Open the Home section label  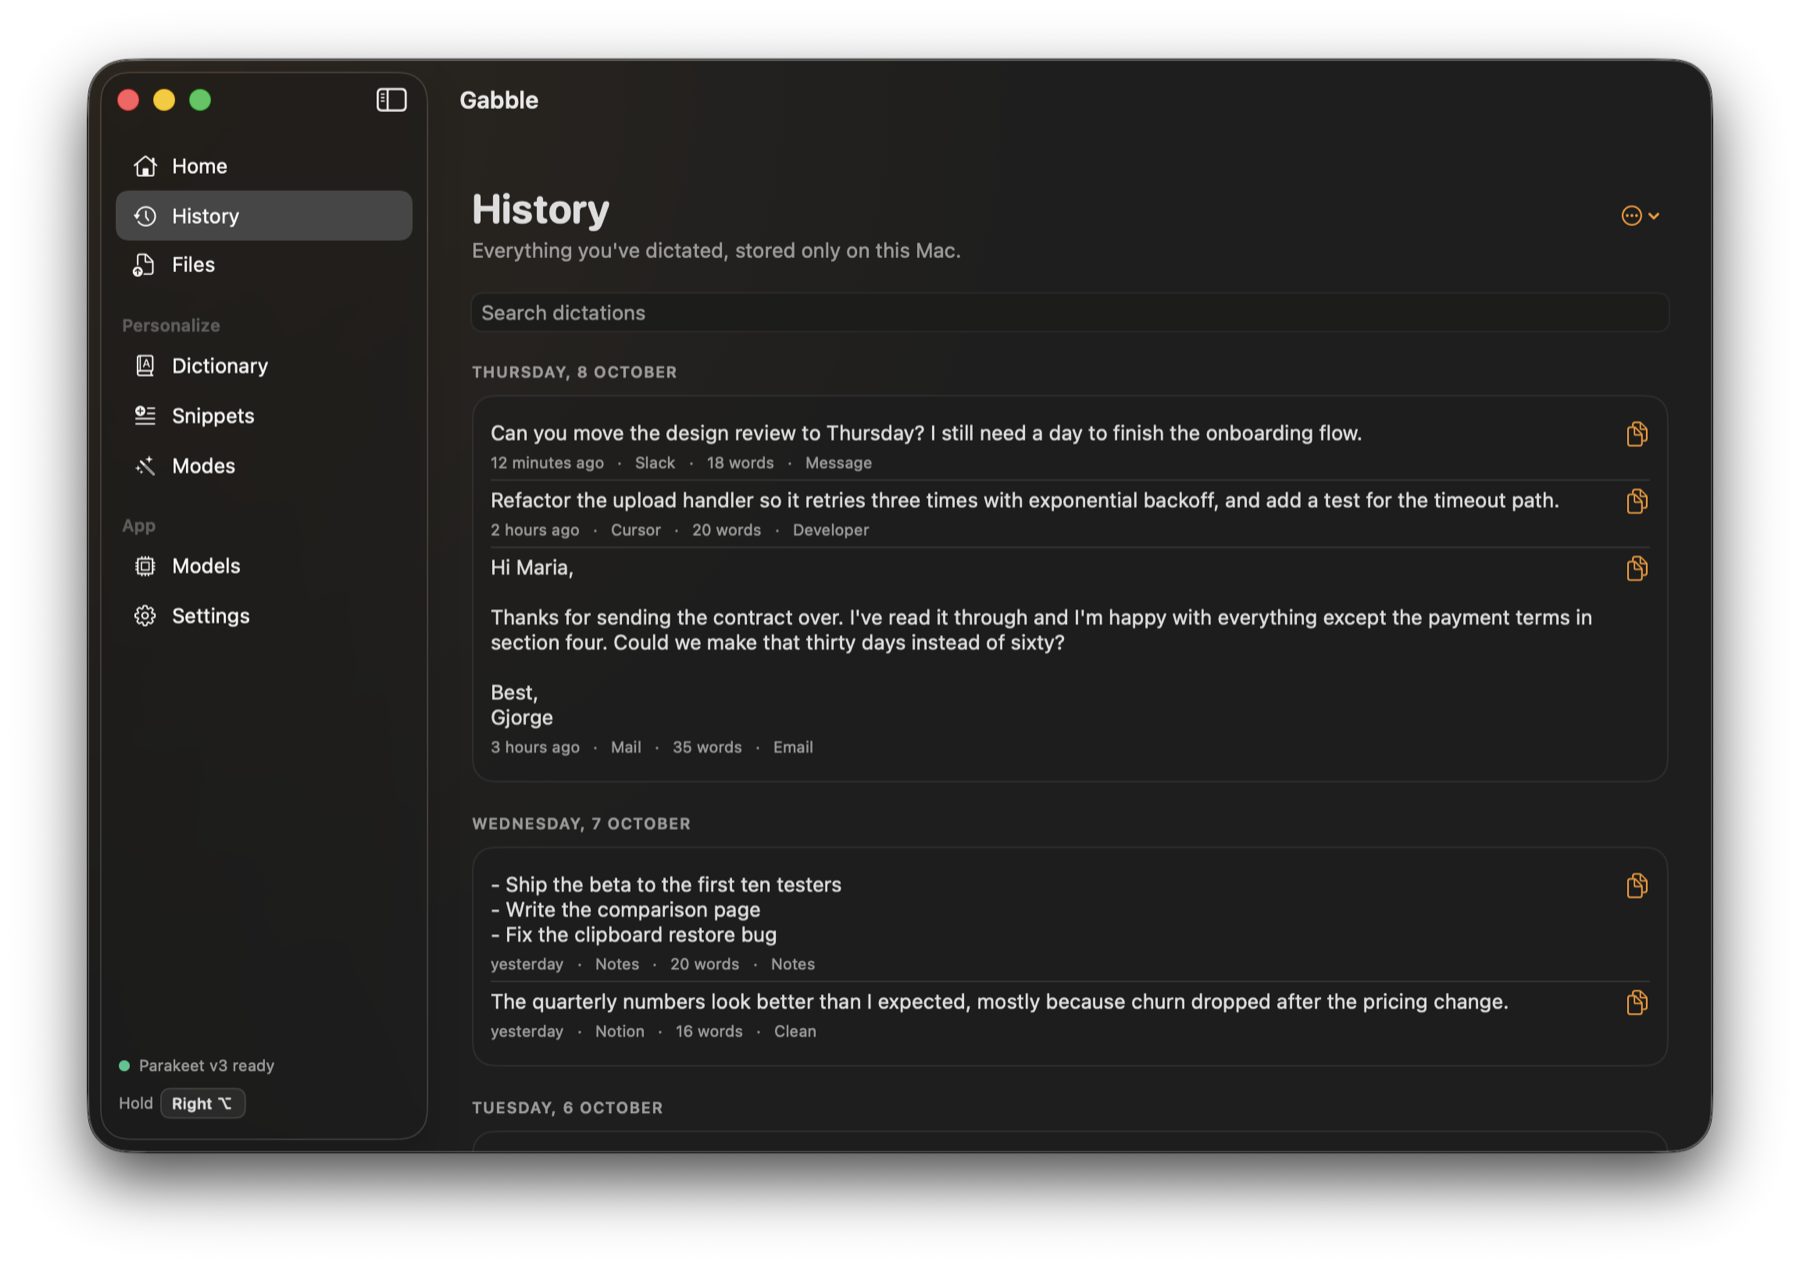[199, 166]
